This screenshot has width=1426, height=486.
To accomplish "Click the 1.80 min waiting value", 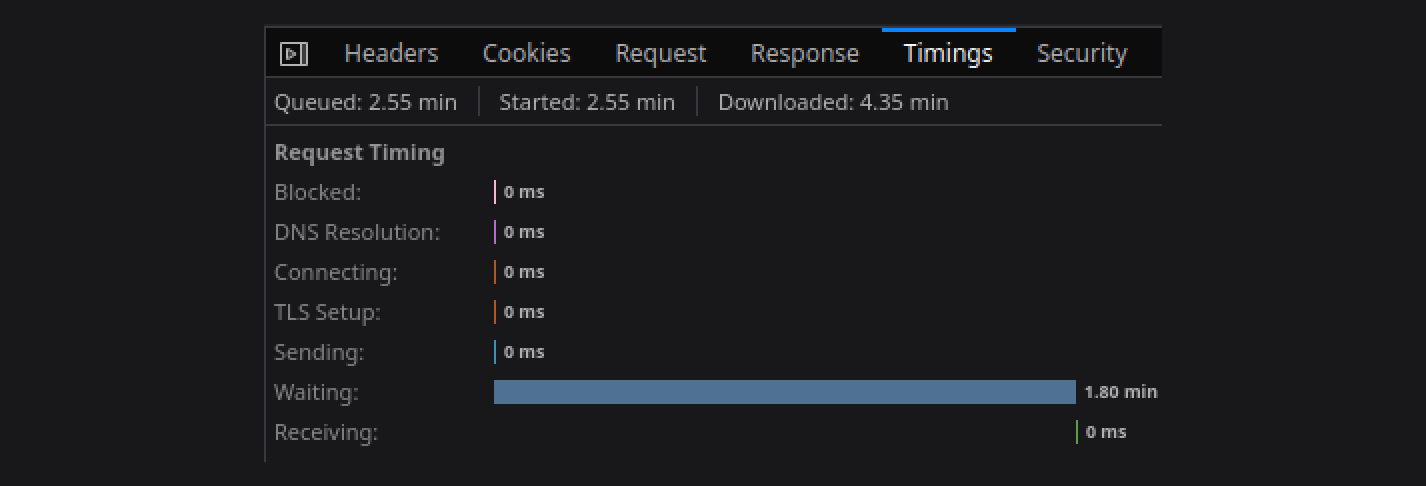I will tap(1121, 392).
